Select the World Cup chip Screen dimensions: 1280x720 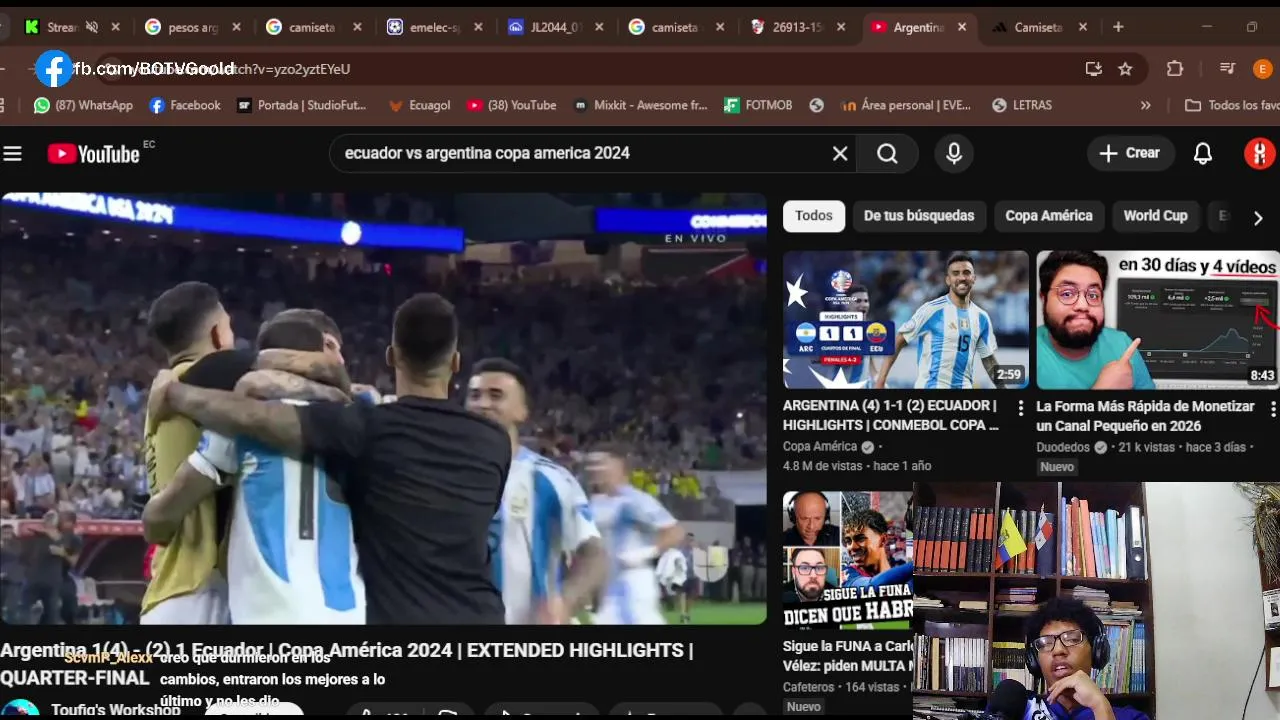[1155, 215]
